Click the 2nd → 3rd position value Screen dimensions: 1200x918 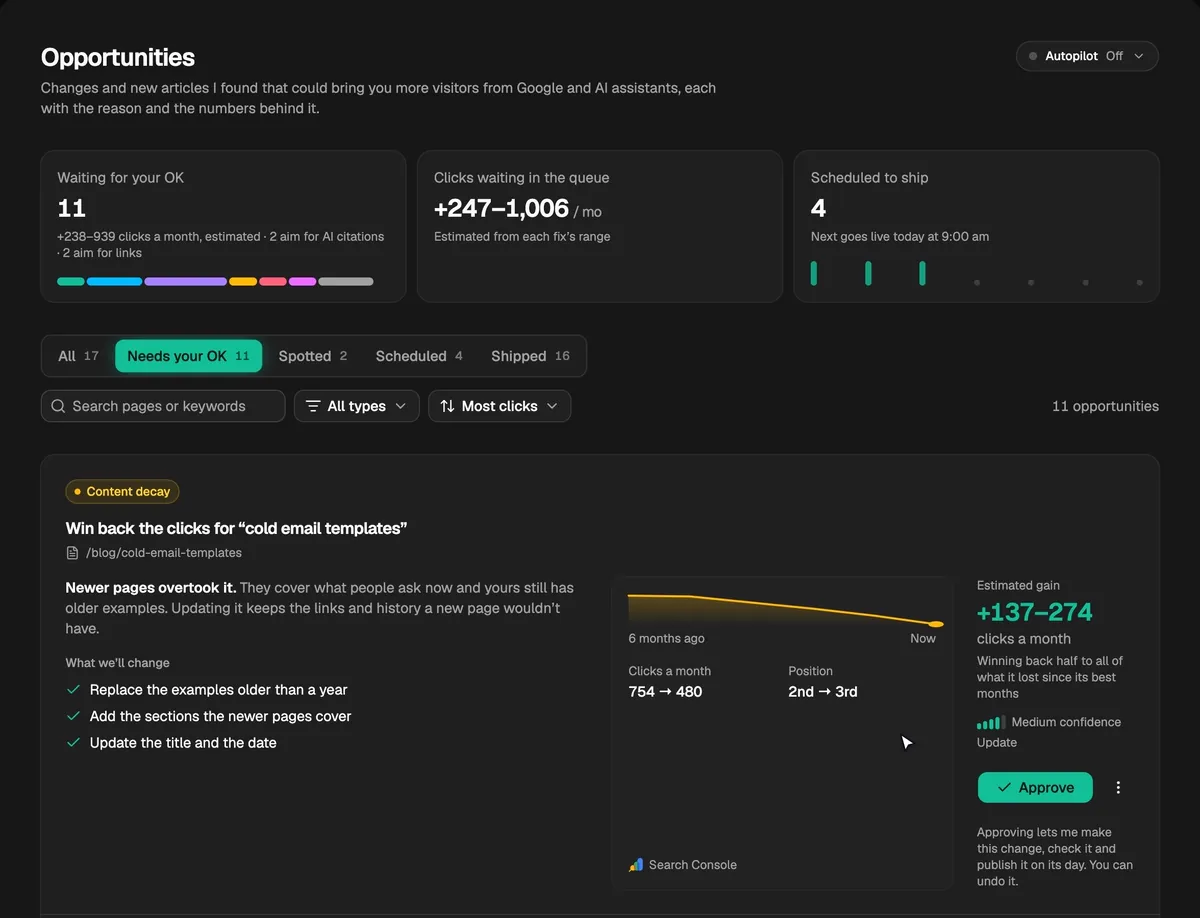click(x=823, y=691)
